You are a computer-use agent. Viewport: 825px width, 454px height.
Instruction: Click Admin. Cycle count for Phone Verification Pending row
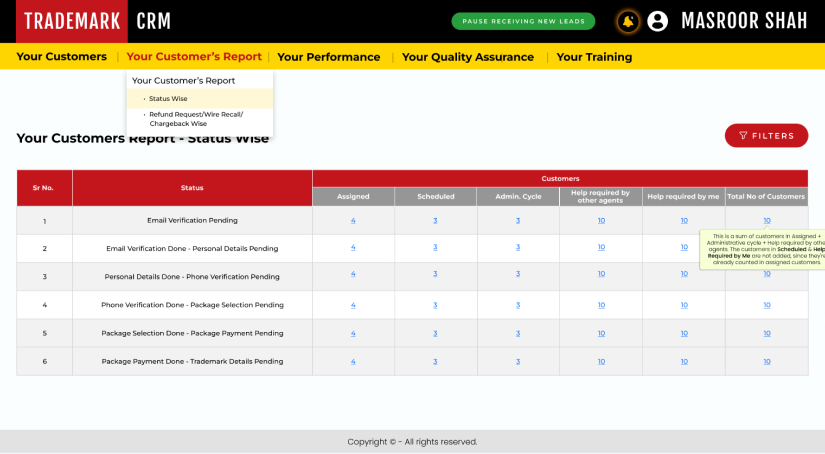point(518,276)
